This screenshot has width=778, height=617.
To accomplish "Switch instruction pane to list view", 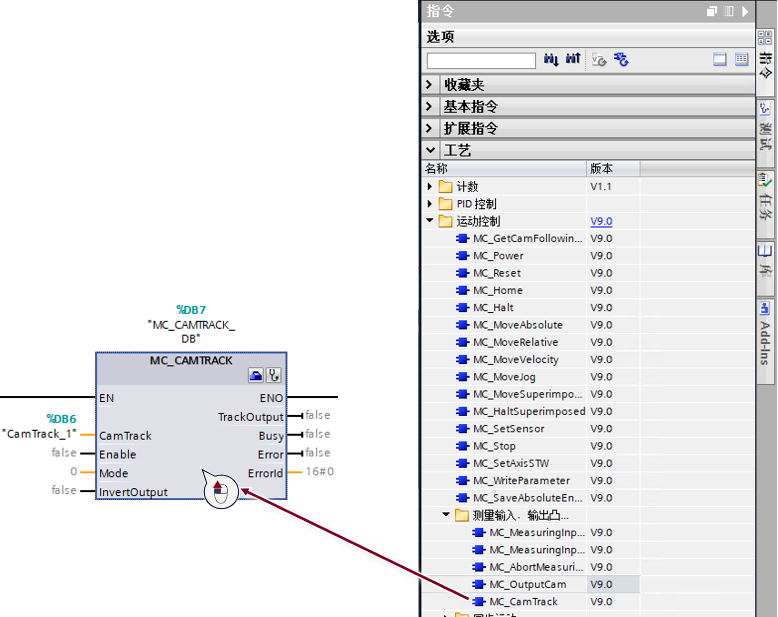I will tap(741, 60).
